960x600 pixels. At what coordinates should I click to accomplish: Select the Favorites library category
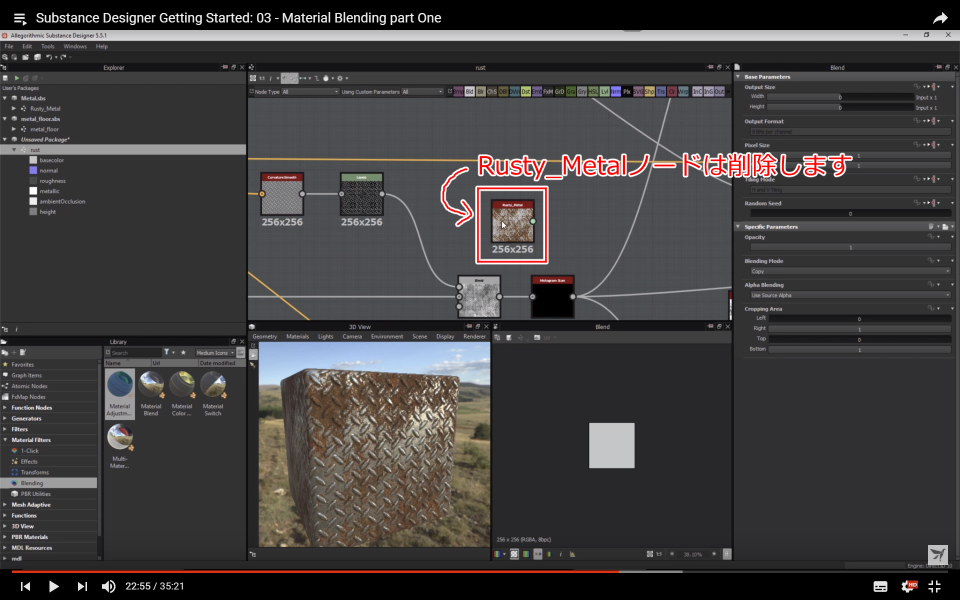(x=23, y=365)
